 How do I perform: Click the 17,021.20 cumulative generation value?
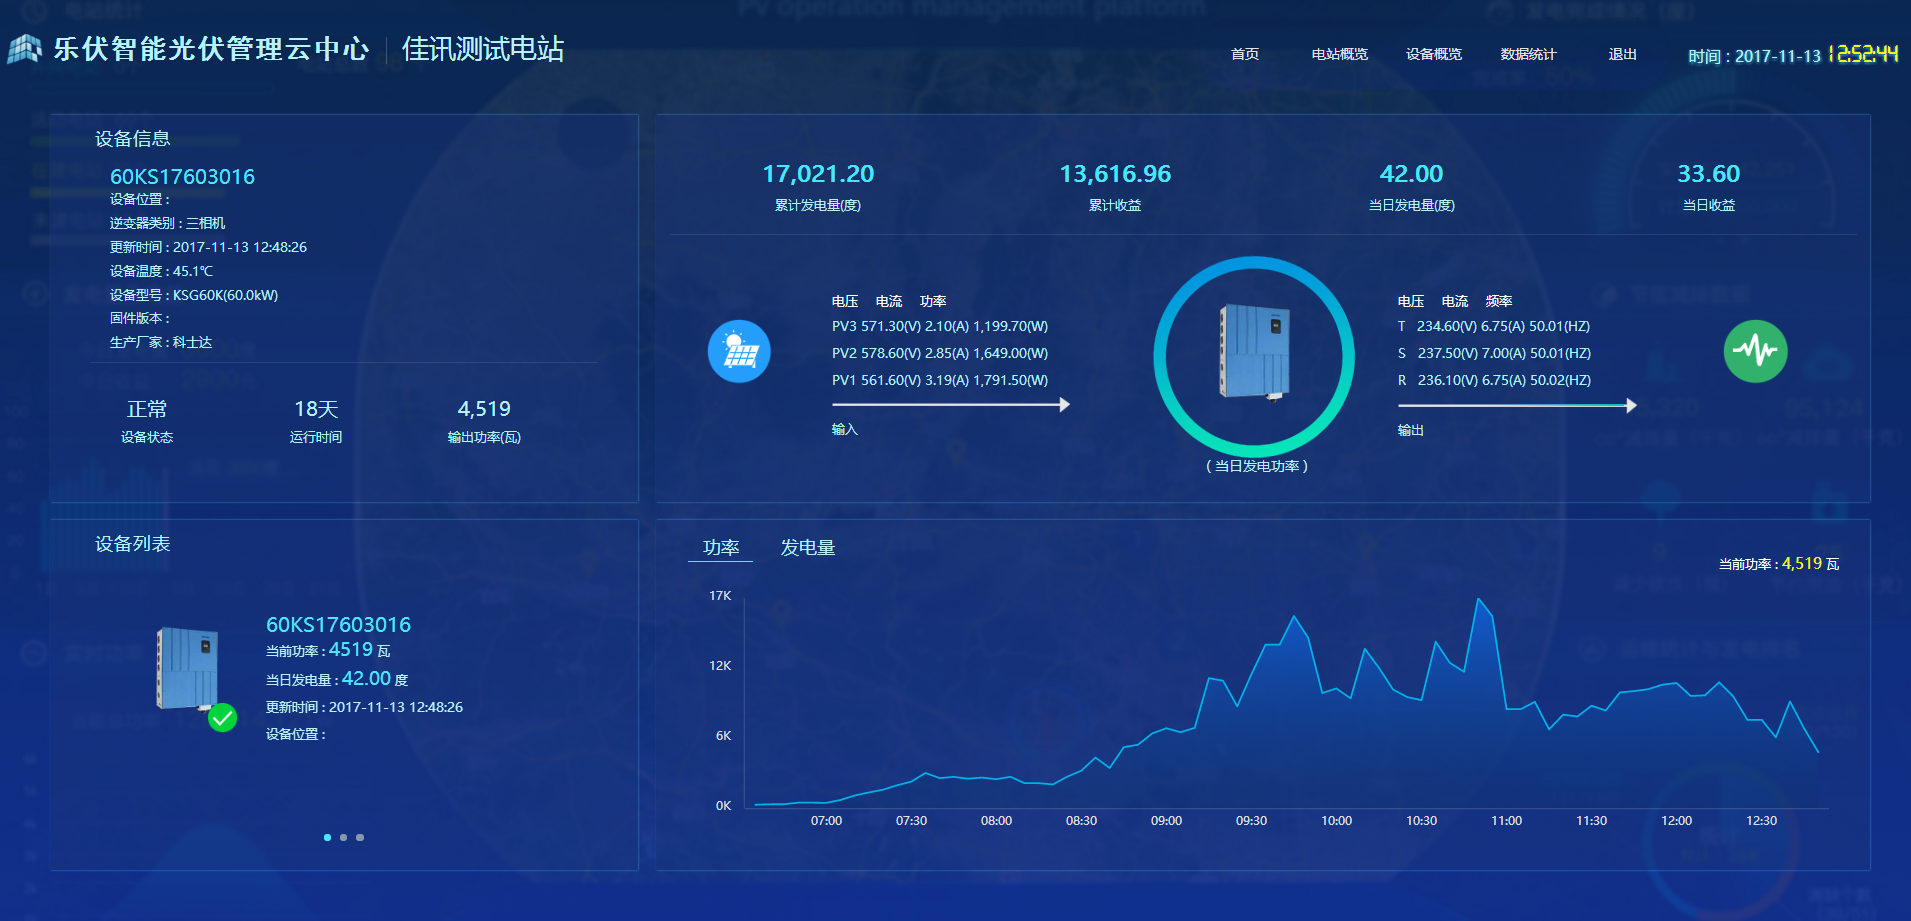tap(817, 174)
